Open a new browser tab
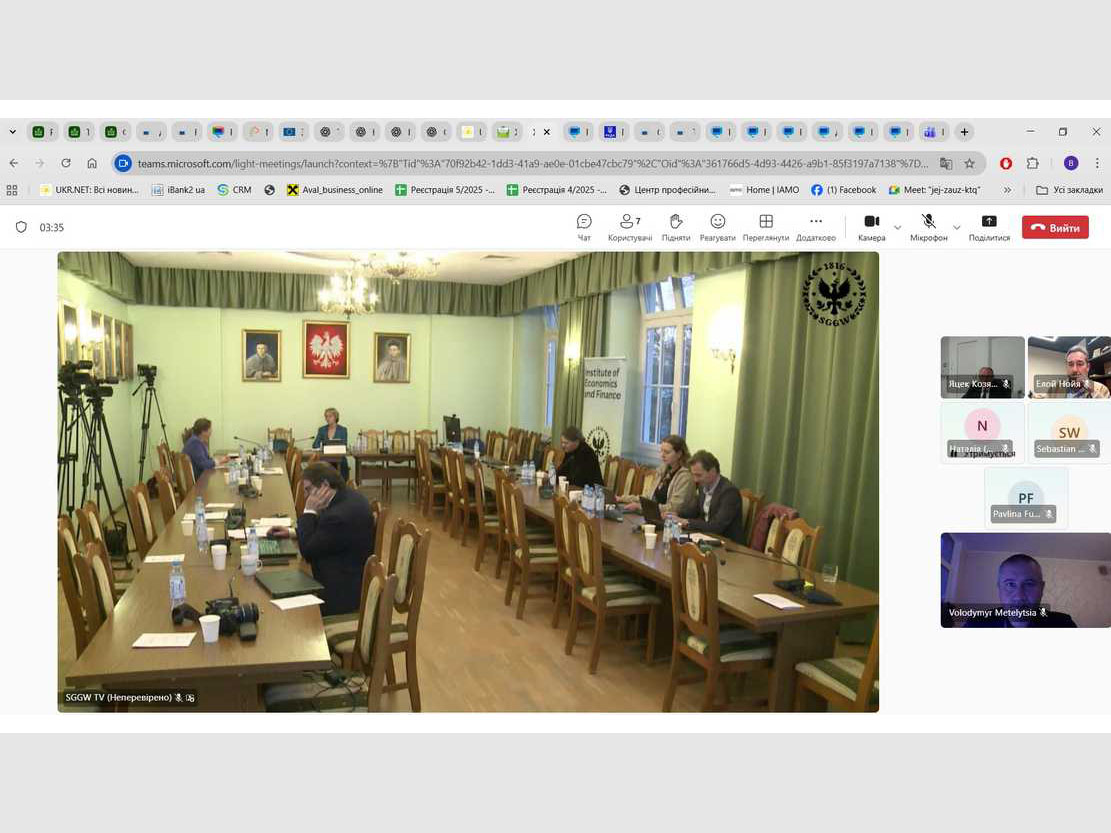1111x833 pixels. 964,132
